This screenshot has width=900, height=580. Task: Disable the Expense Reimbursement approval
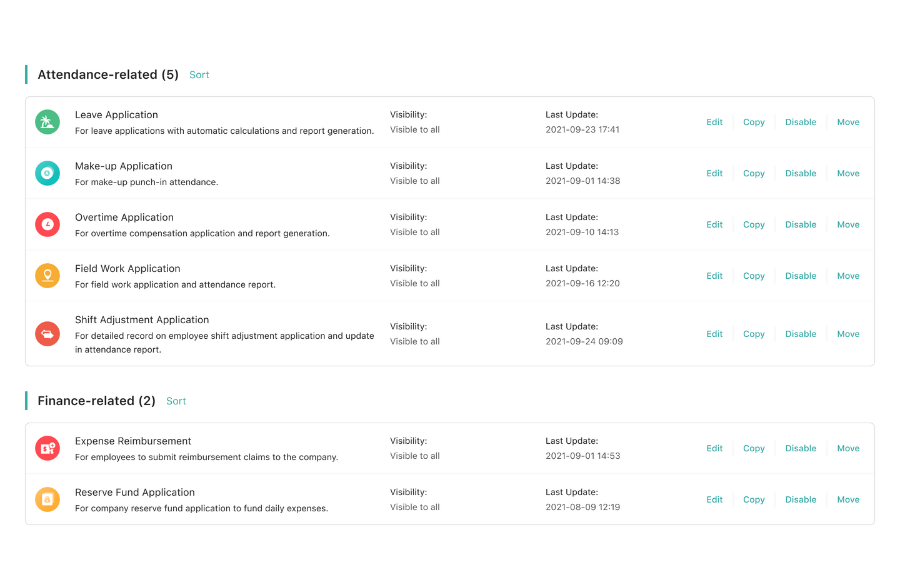coord(801,448)
